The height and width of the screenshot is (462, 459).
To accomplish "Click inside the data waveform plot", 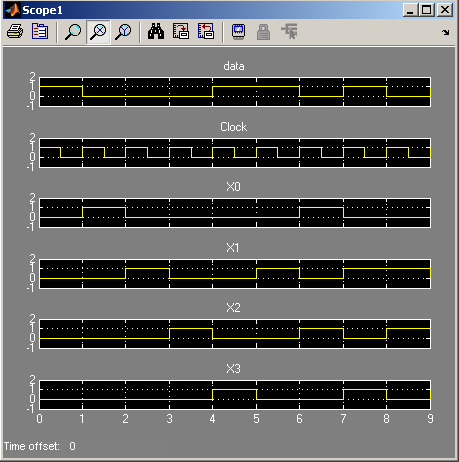I will tap(235, 92).
